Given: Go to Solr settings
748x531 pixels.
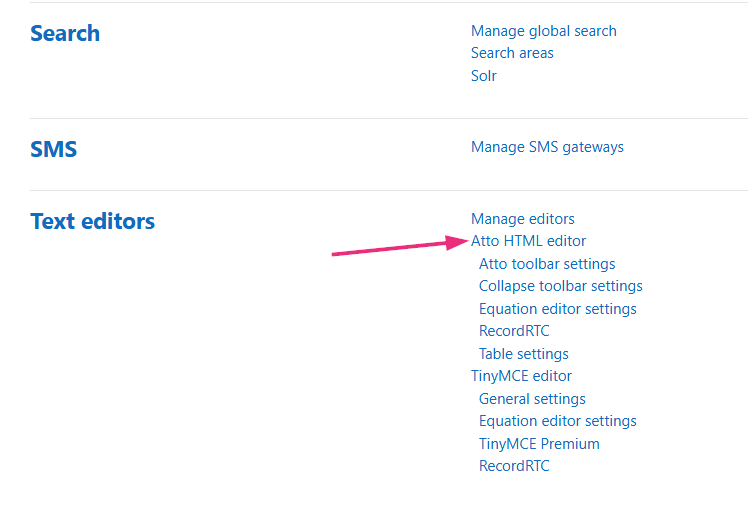Looking at the screenshot, I should [x=484, y=76].
